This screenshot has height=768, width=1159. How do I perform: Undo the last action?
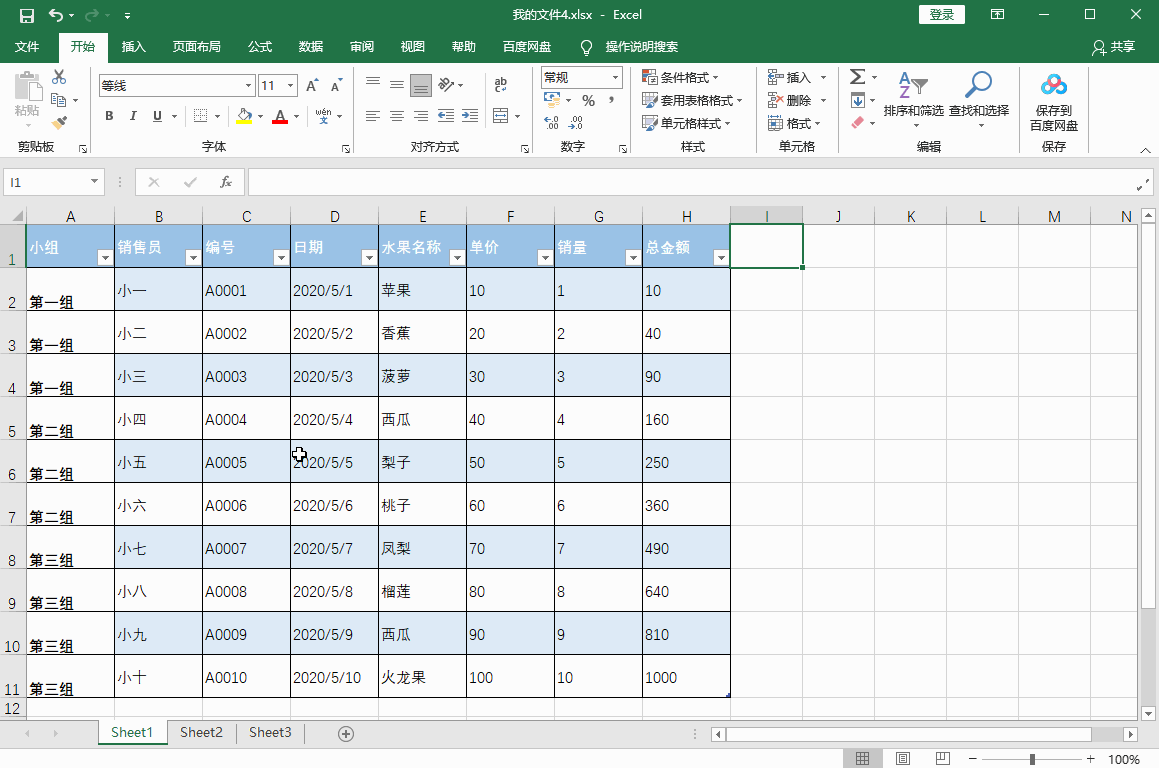point(56,15)
